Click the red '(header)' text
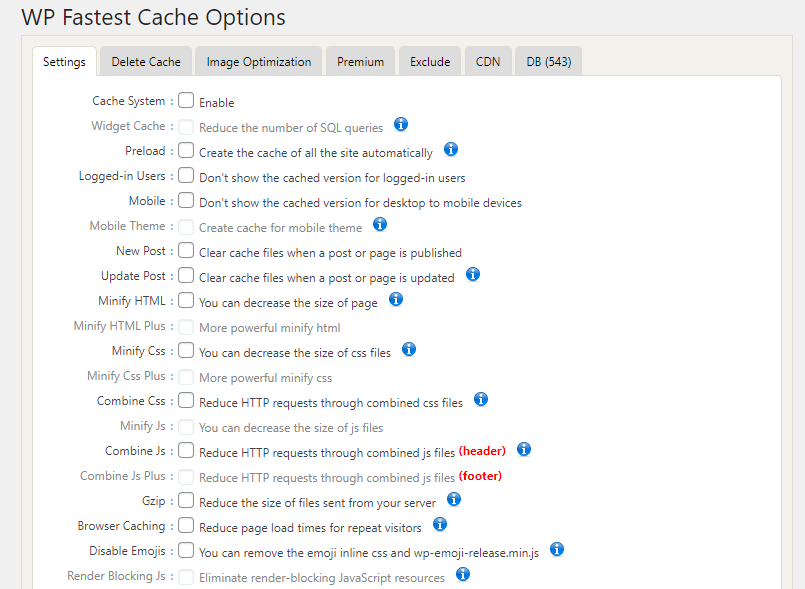This screenshot has height=589, width=805. click(x=482, y=451)
